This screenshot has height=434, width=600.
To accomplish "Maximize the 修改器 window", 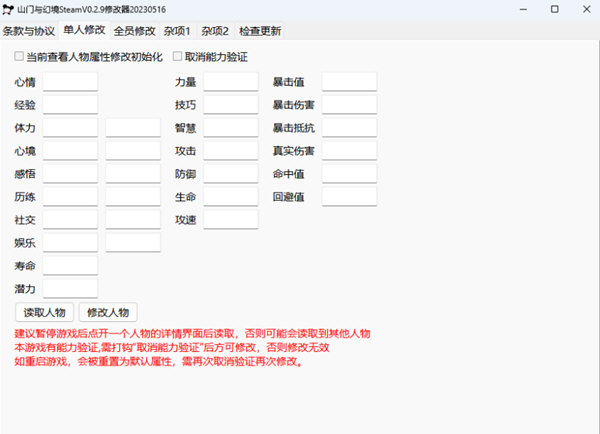I will coord(554,9).
